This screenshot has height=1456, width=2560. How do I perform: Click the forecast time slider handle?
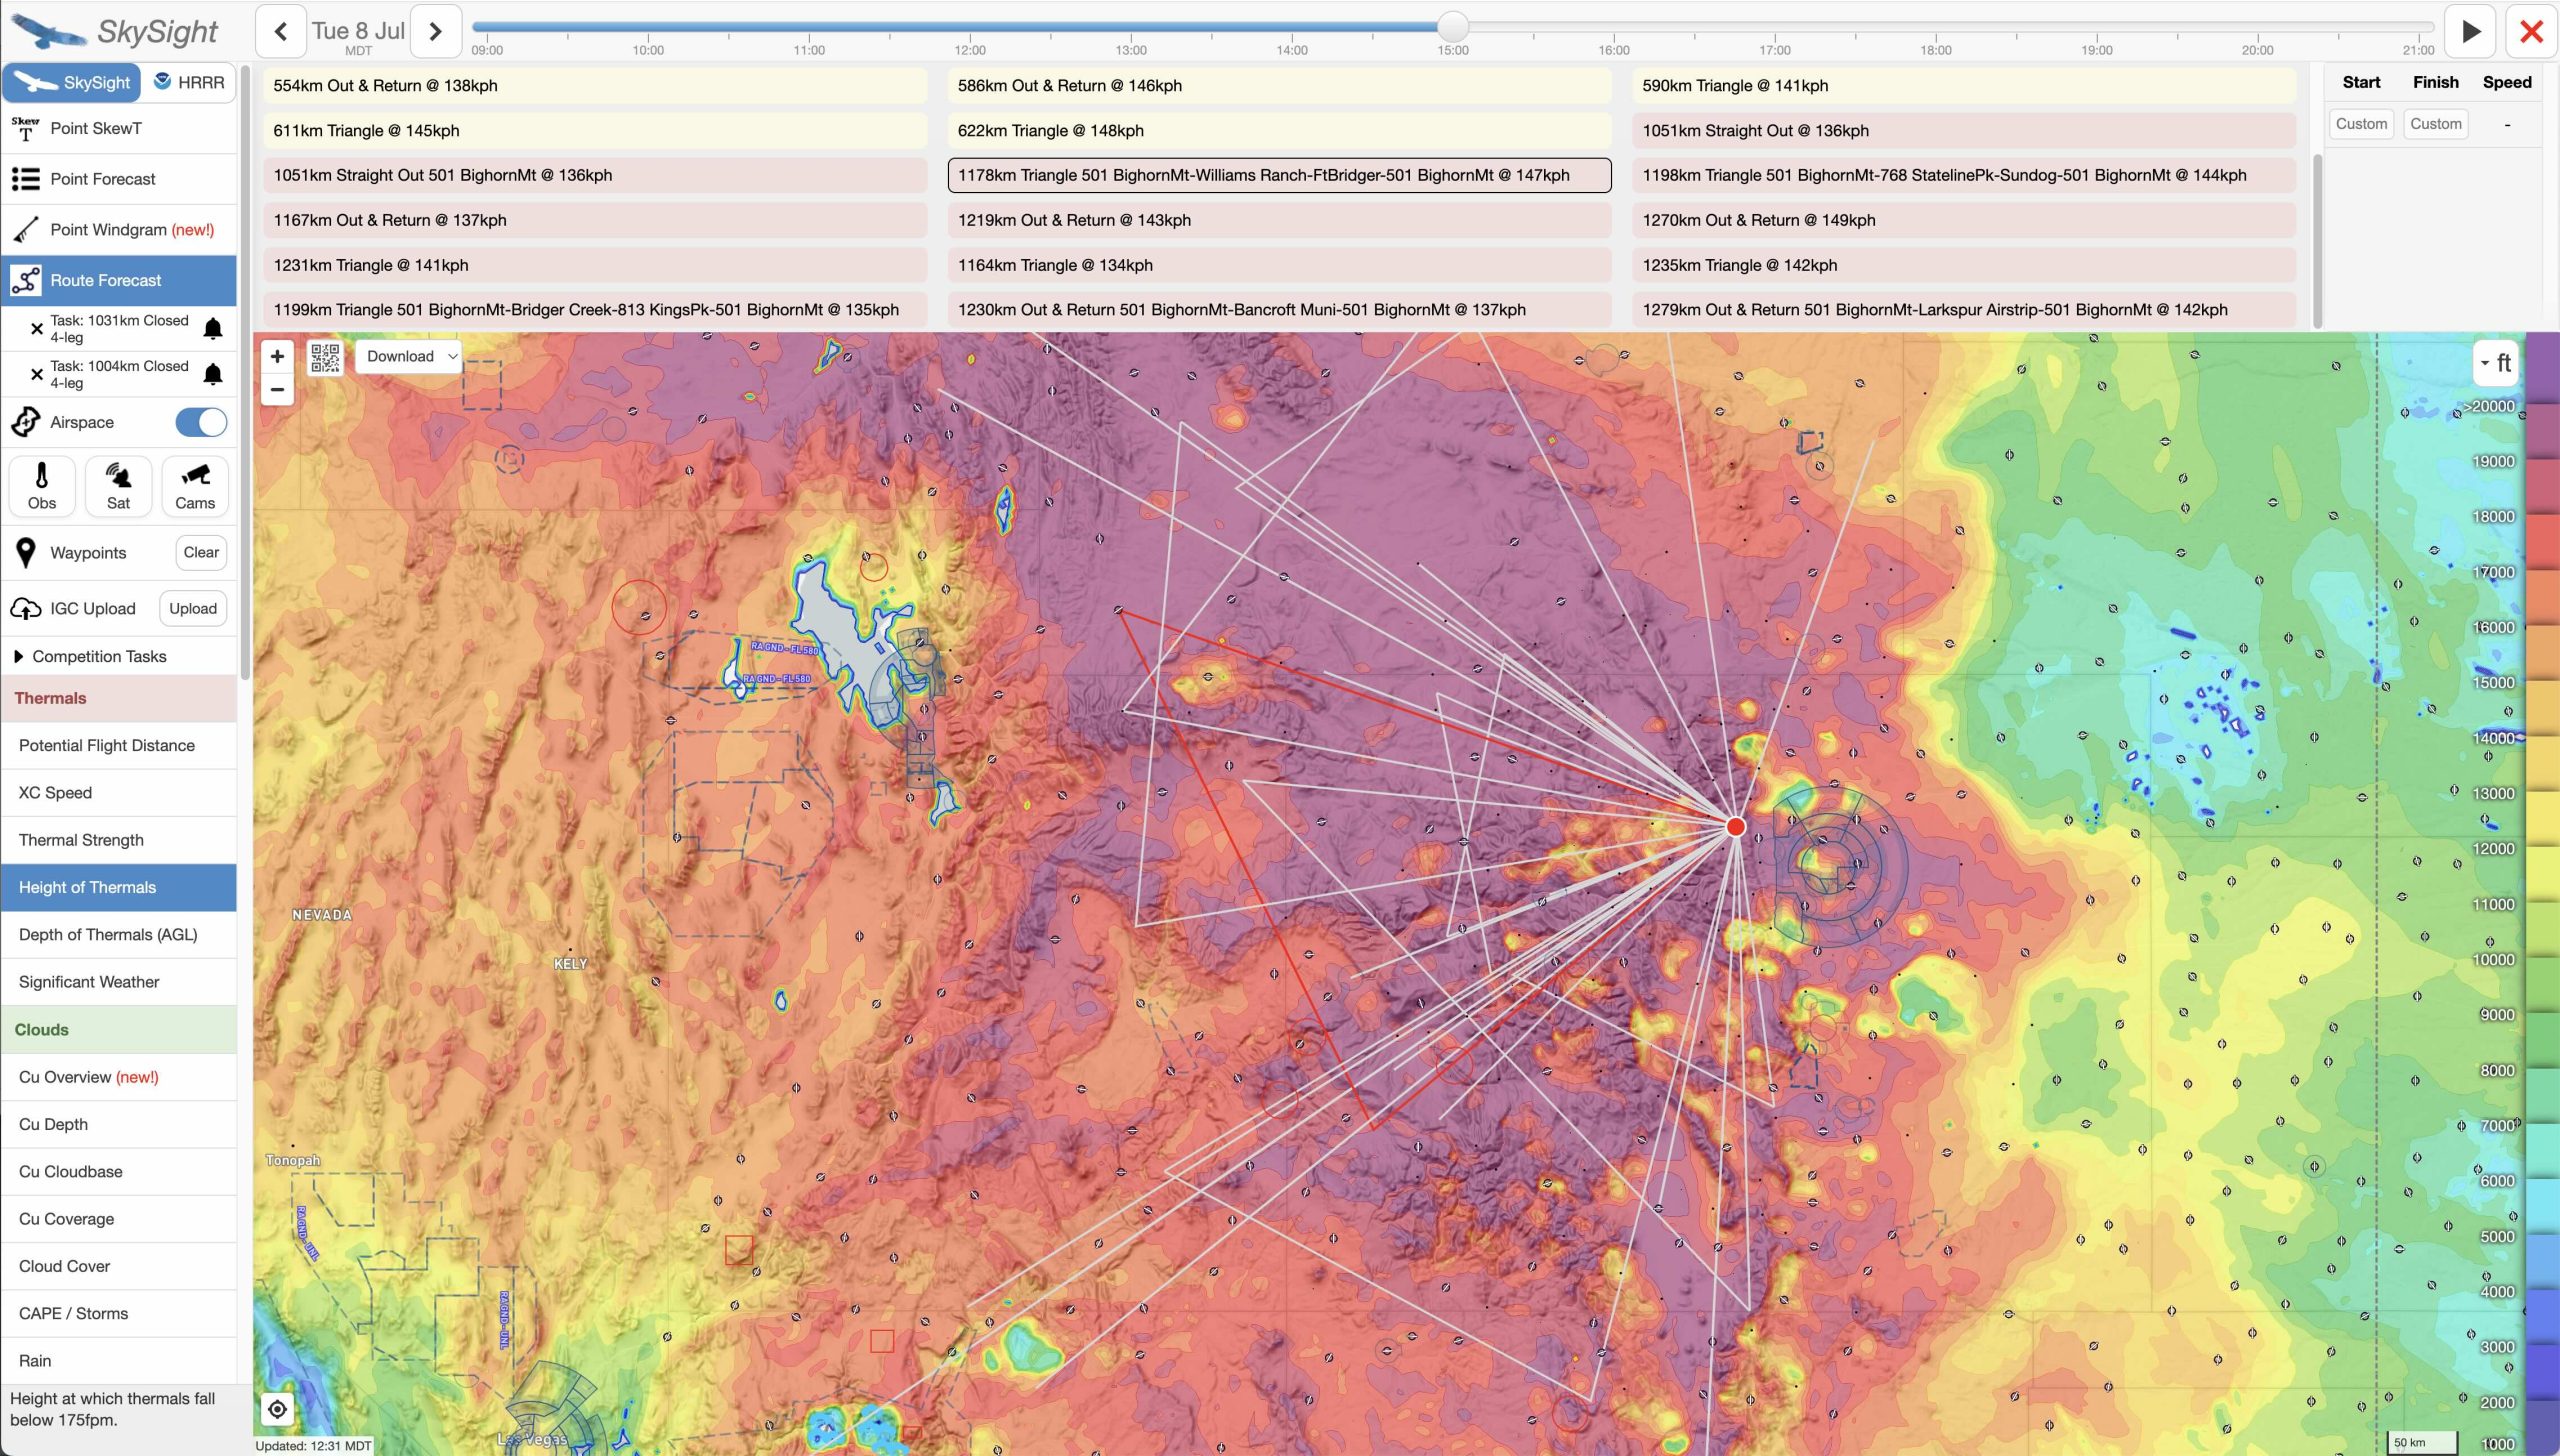coord(1453,26)
